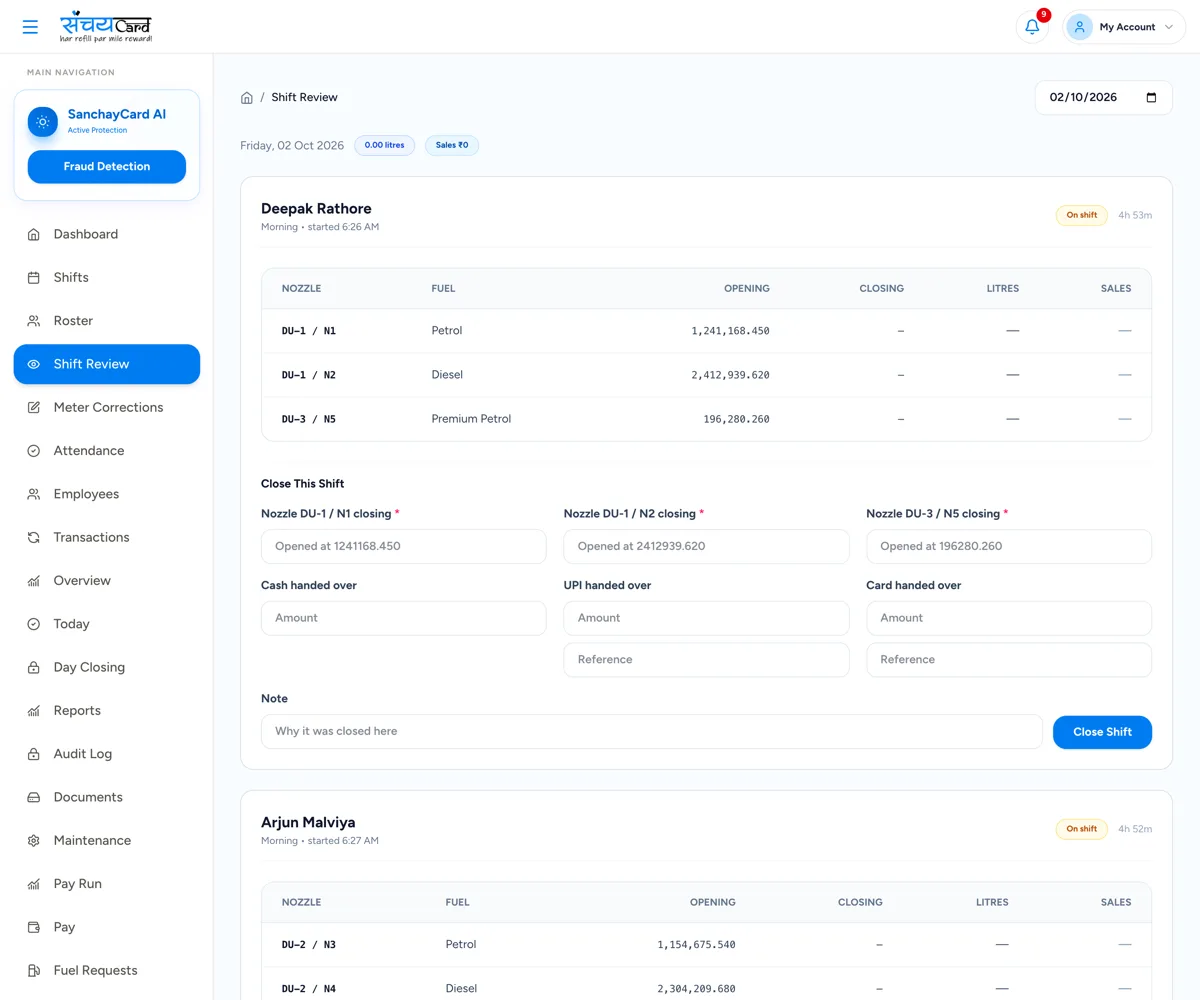
Task: Click the SanchayCard AI sun icon
Action: point(43,122)
